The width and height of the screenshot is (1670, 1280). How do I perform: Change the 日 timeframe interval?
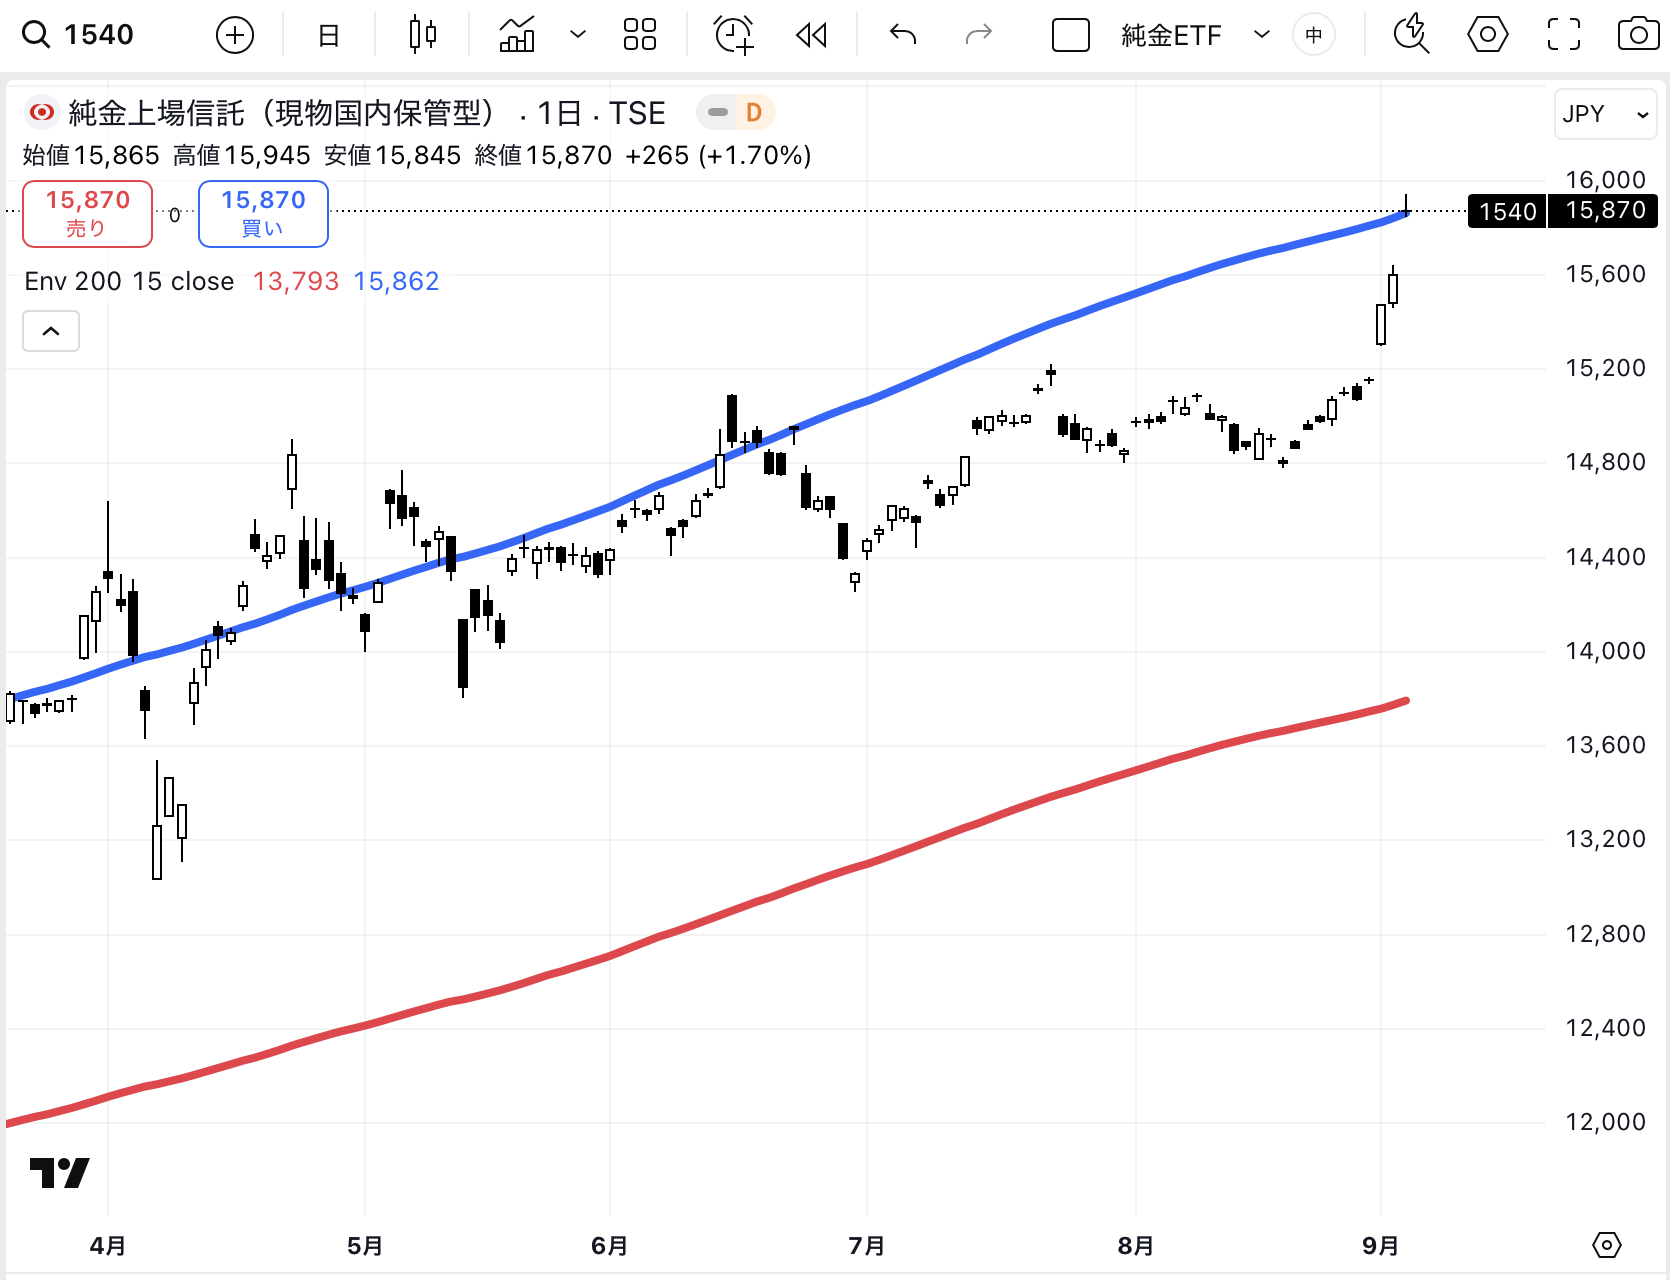click(x=329, y=36)
